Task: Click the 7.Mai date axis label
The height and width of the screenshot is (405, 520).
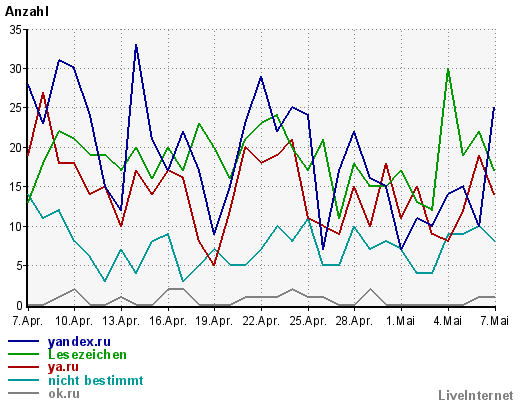Action: point(495,321)
